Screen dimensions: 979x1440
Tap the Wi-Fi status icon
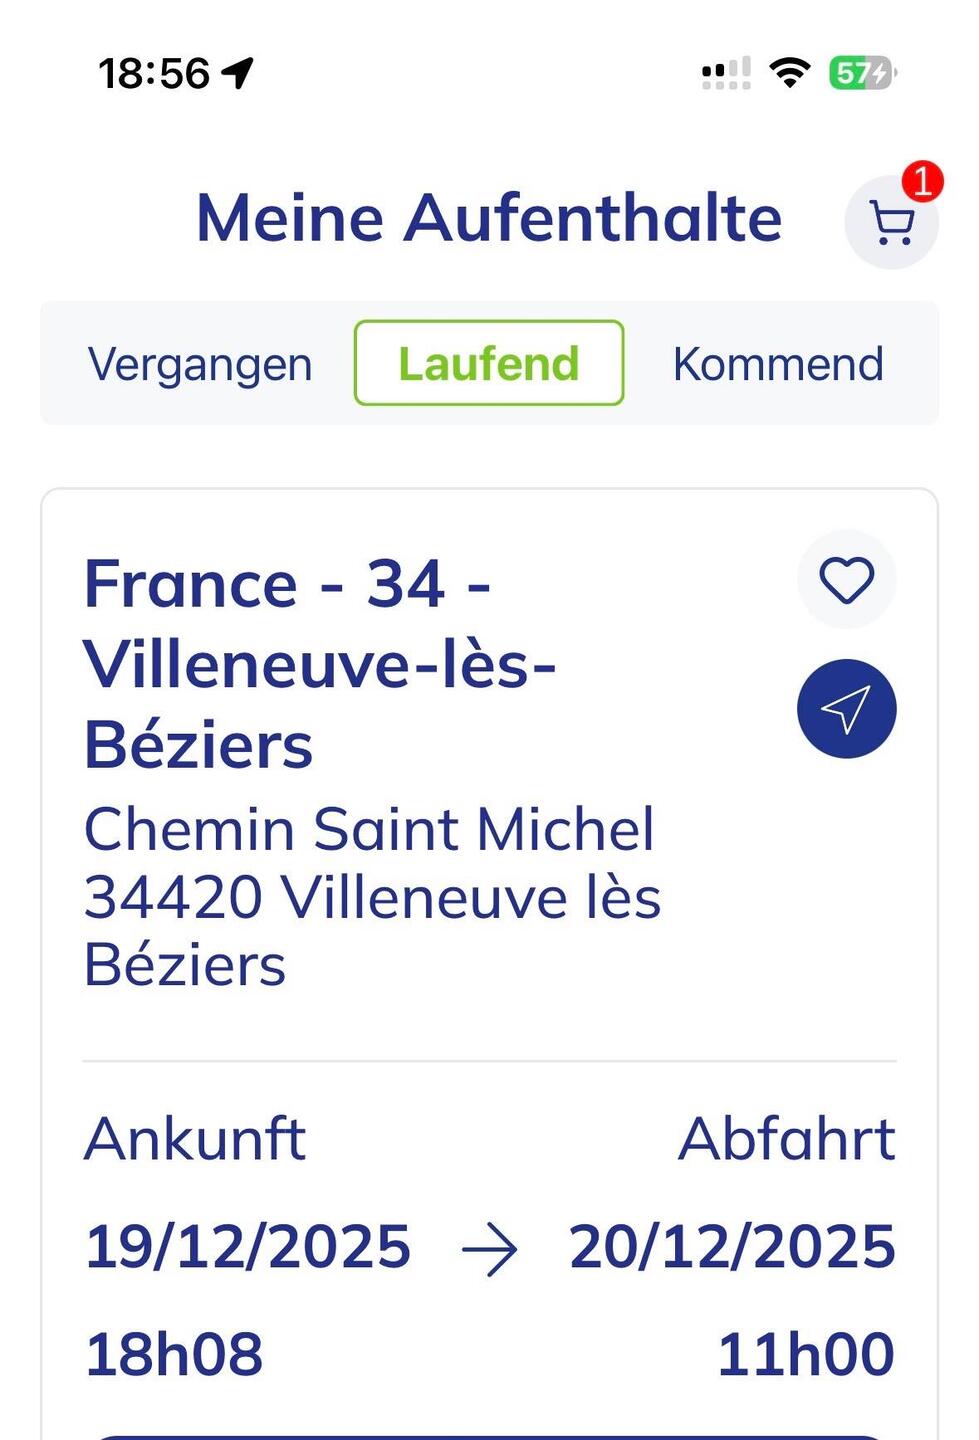coord(789,73)
